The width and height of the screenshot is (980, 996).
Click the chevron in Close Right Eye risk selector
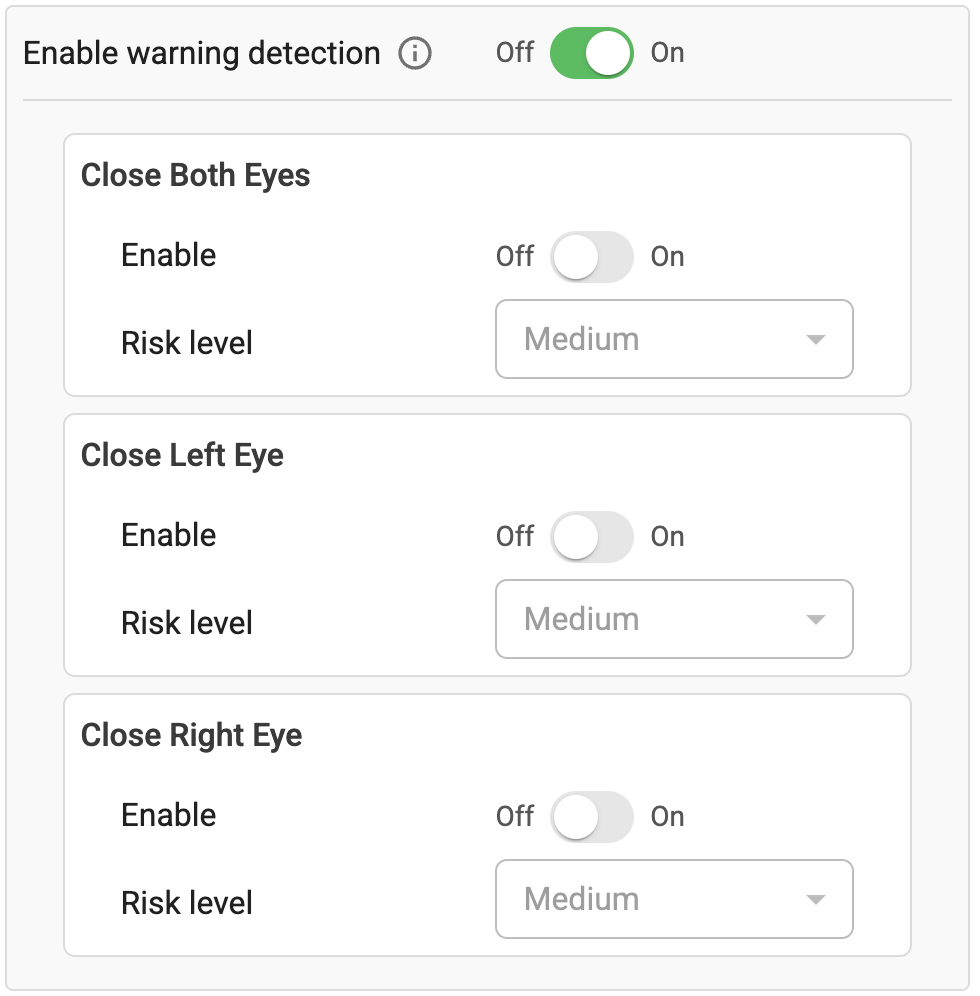[817, 899]
